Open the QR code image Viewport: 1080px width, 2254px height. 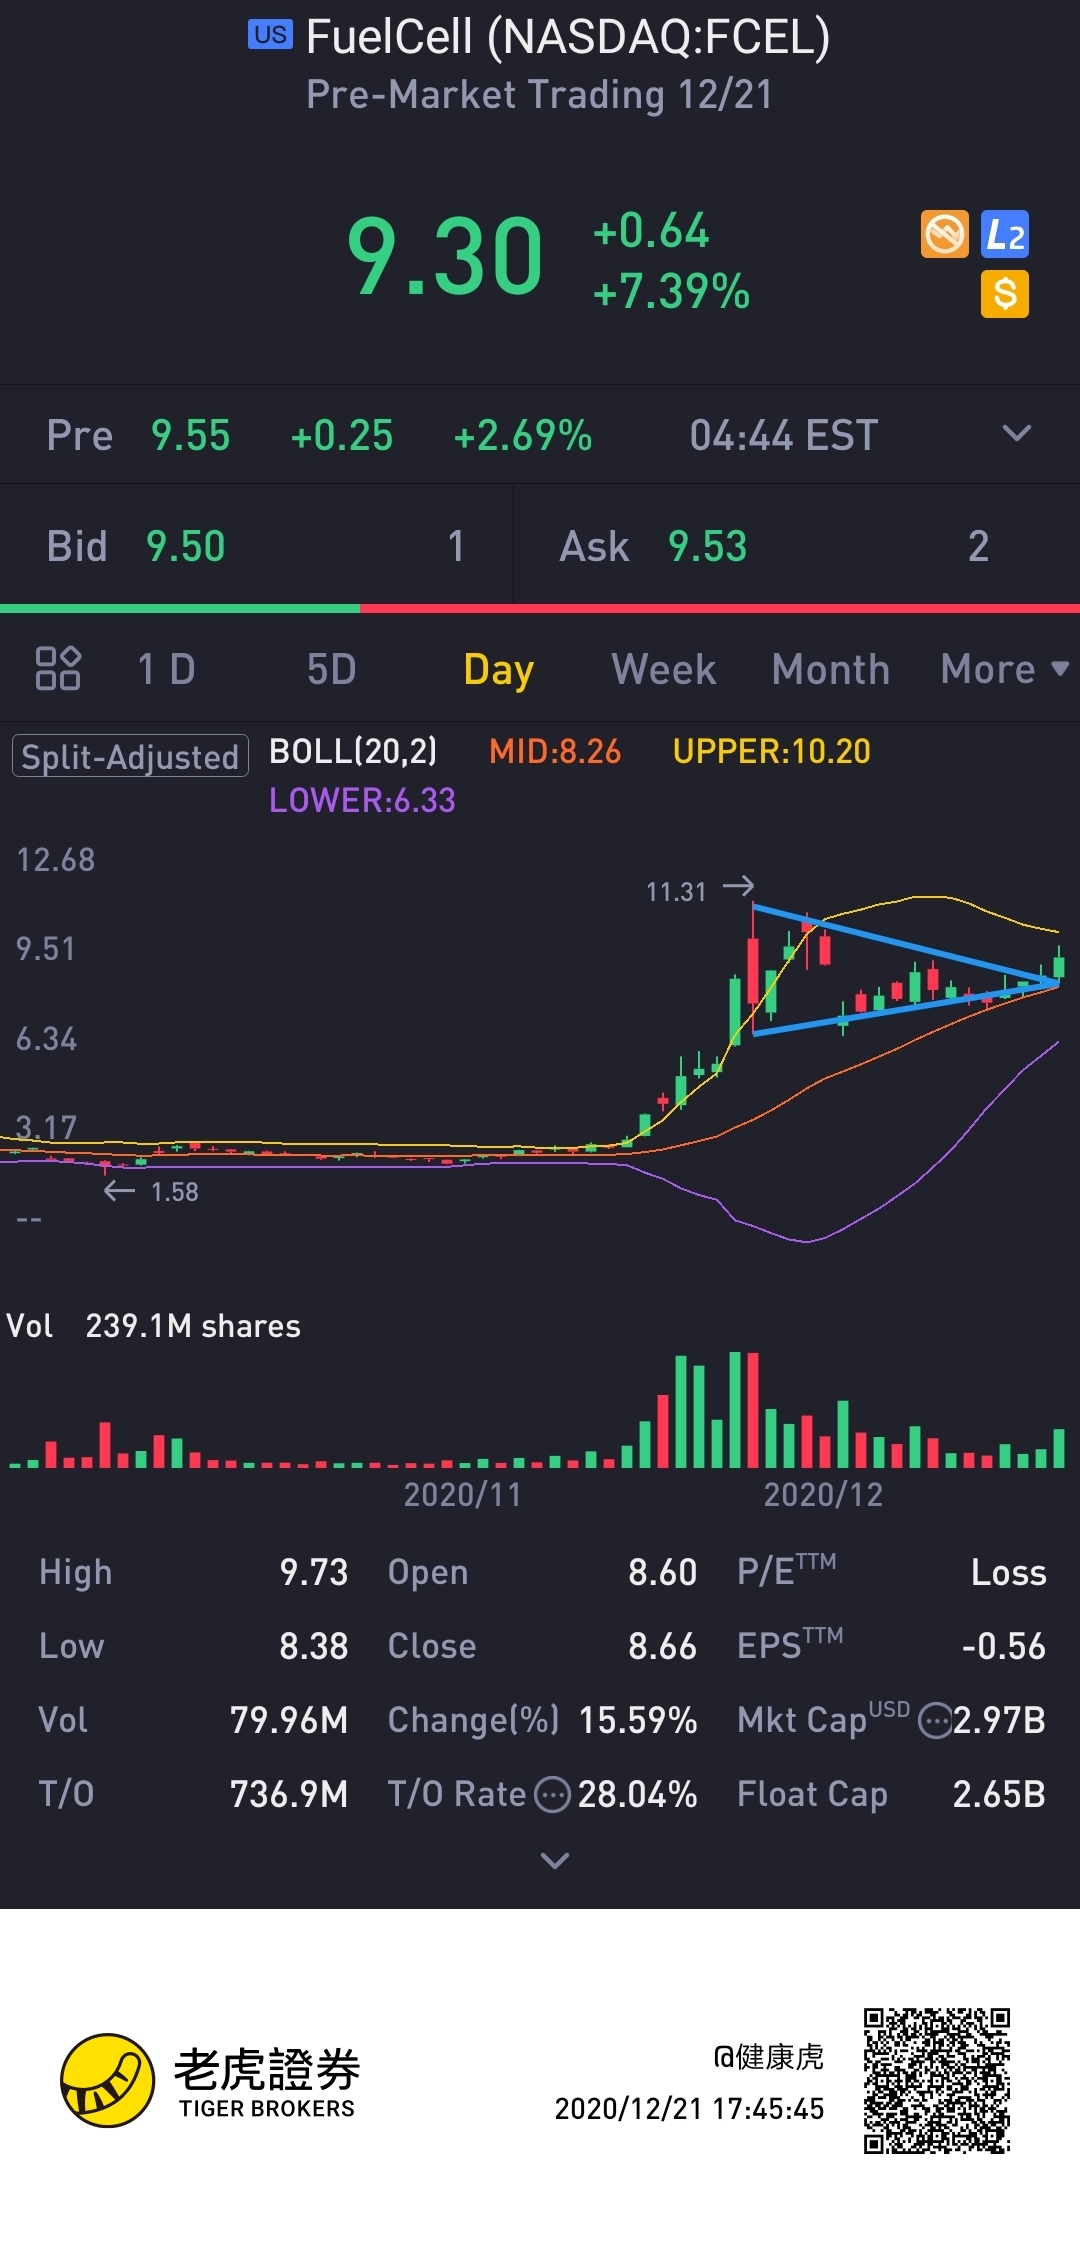(x=937, y=2080)
